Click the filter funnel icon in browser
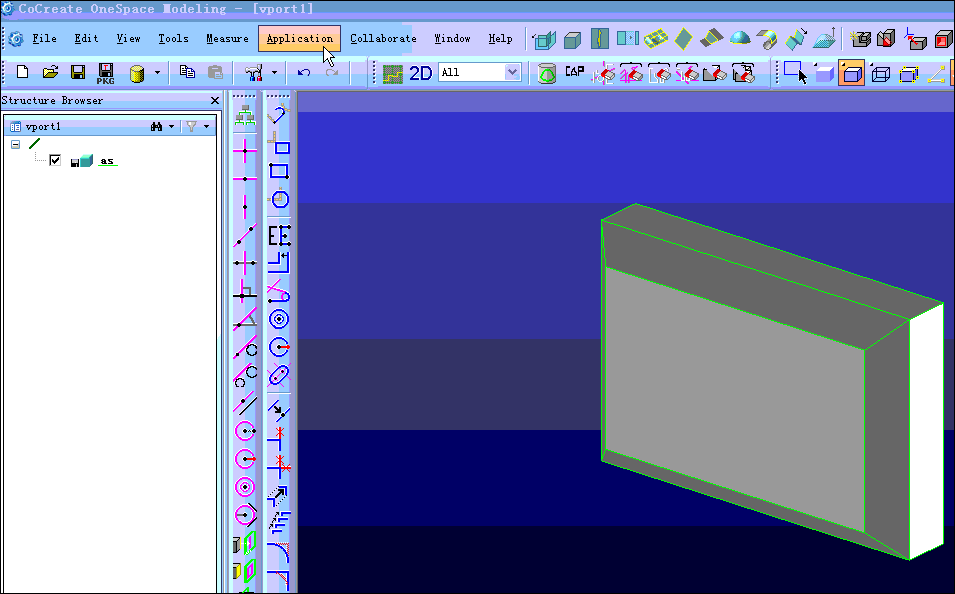Image resolution: width=955 pixels, height=594 pixels. point(191,126)
